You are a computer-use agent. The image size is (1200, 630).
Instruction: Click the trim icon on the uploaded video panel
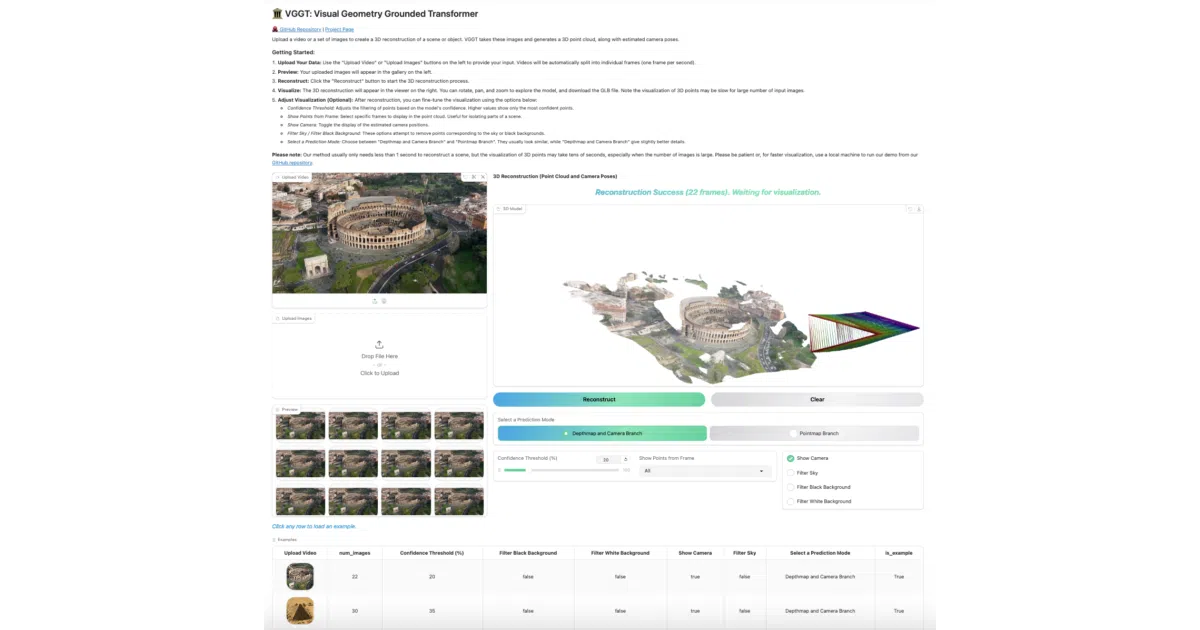(474, 177)
